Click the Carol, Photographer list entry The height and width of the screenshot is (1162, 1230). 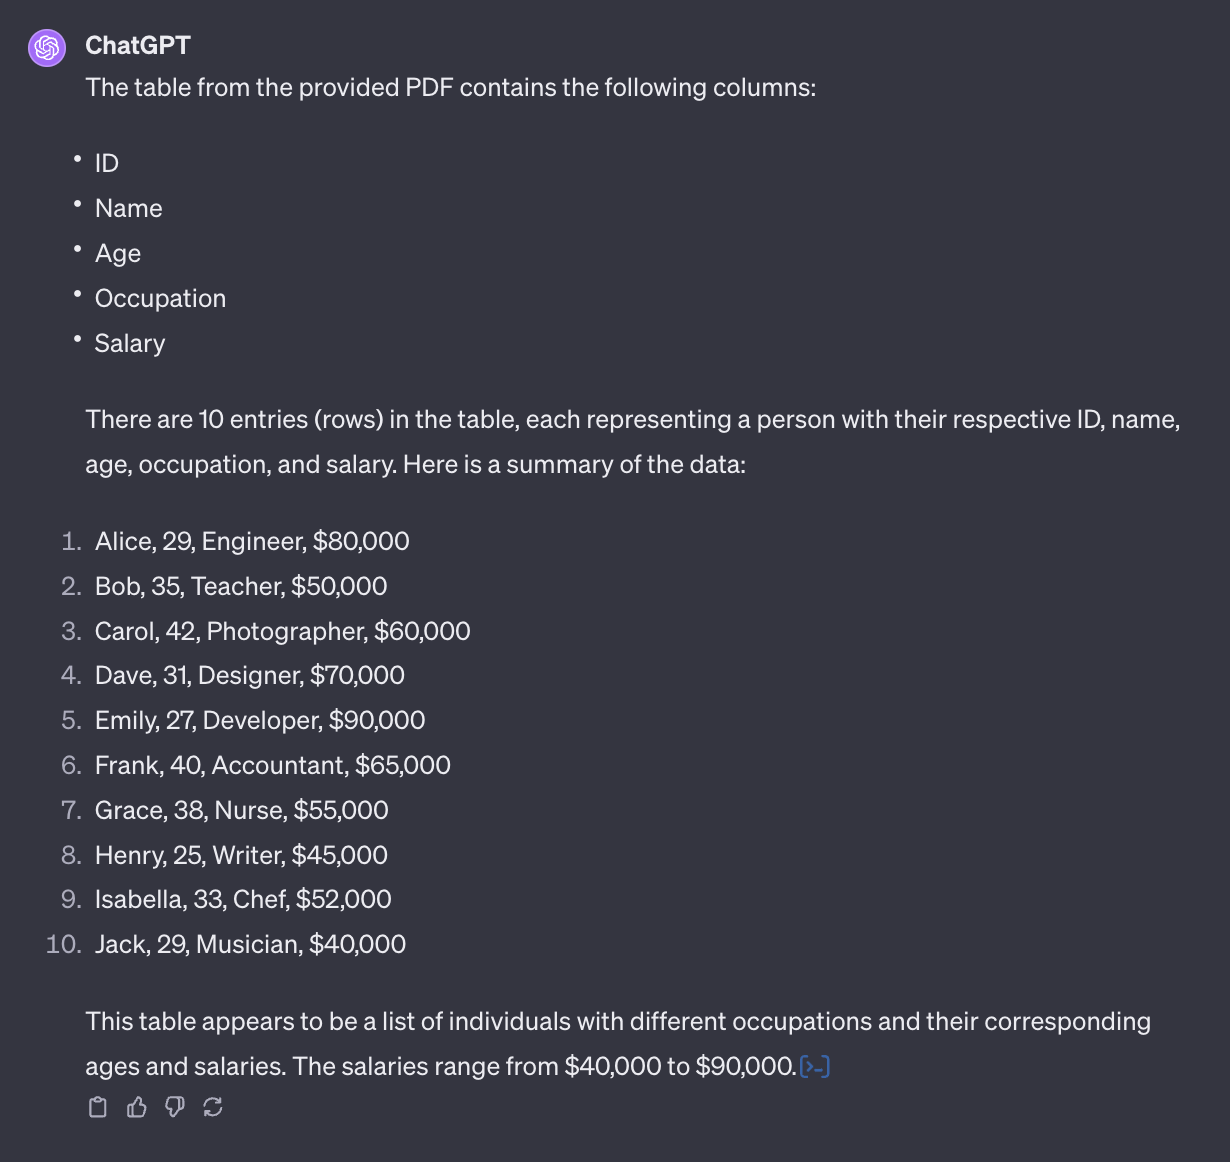282,631
